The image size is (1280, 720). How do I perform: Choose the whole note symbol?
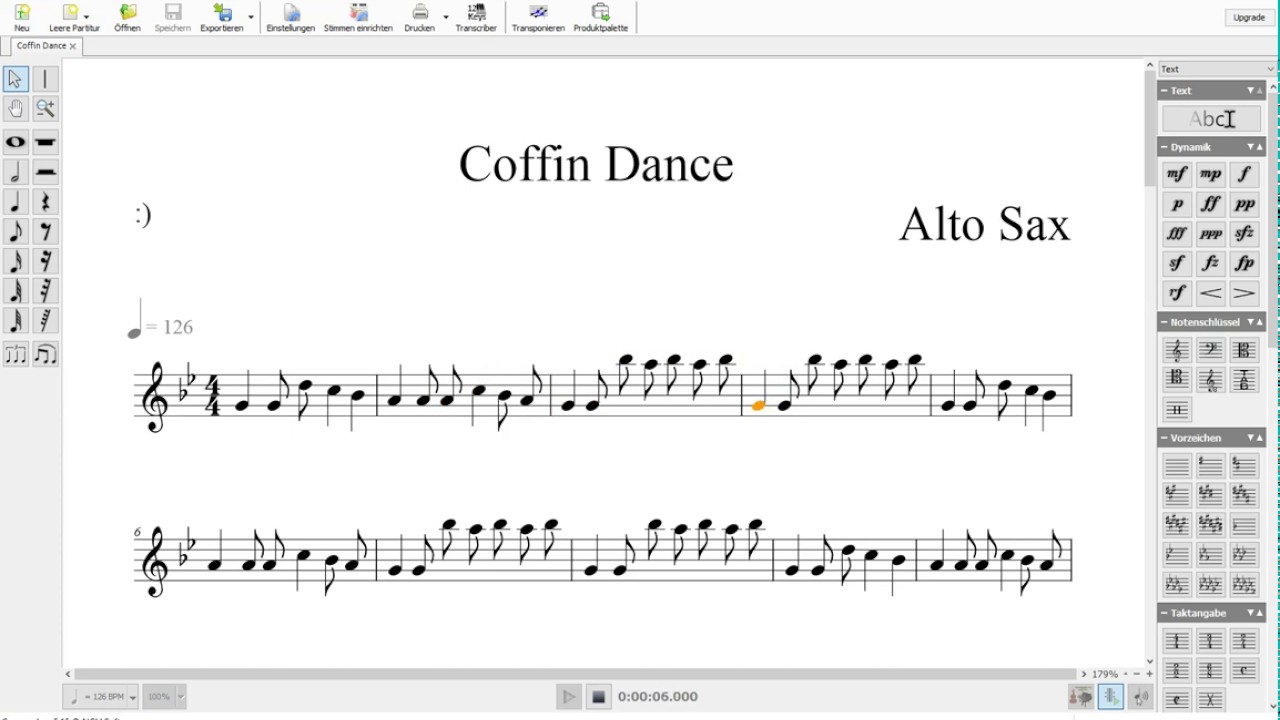click(15, 142)
